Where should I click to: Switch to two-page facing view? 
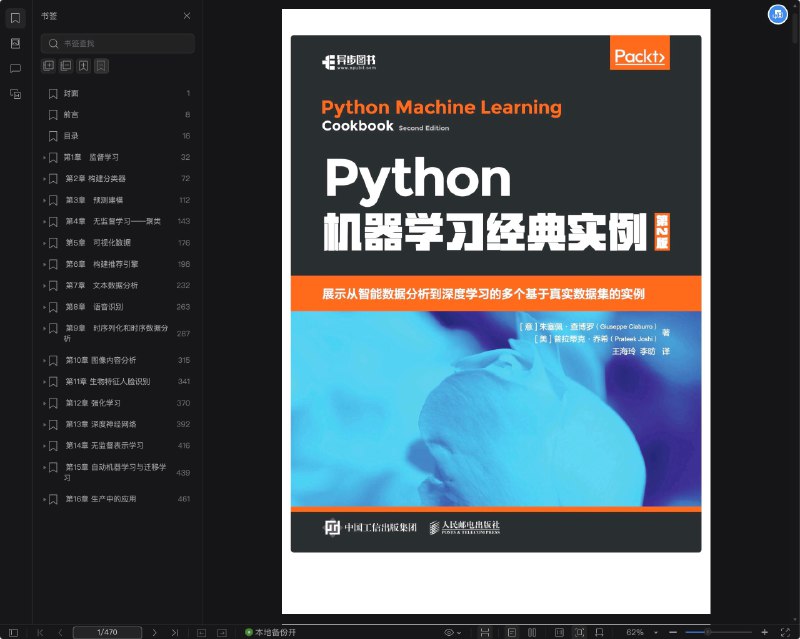pos(532,631)
